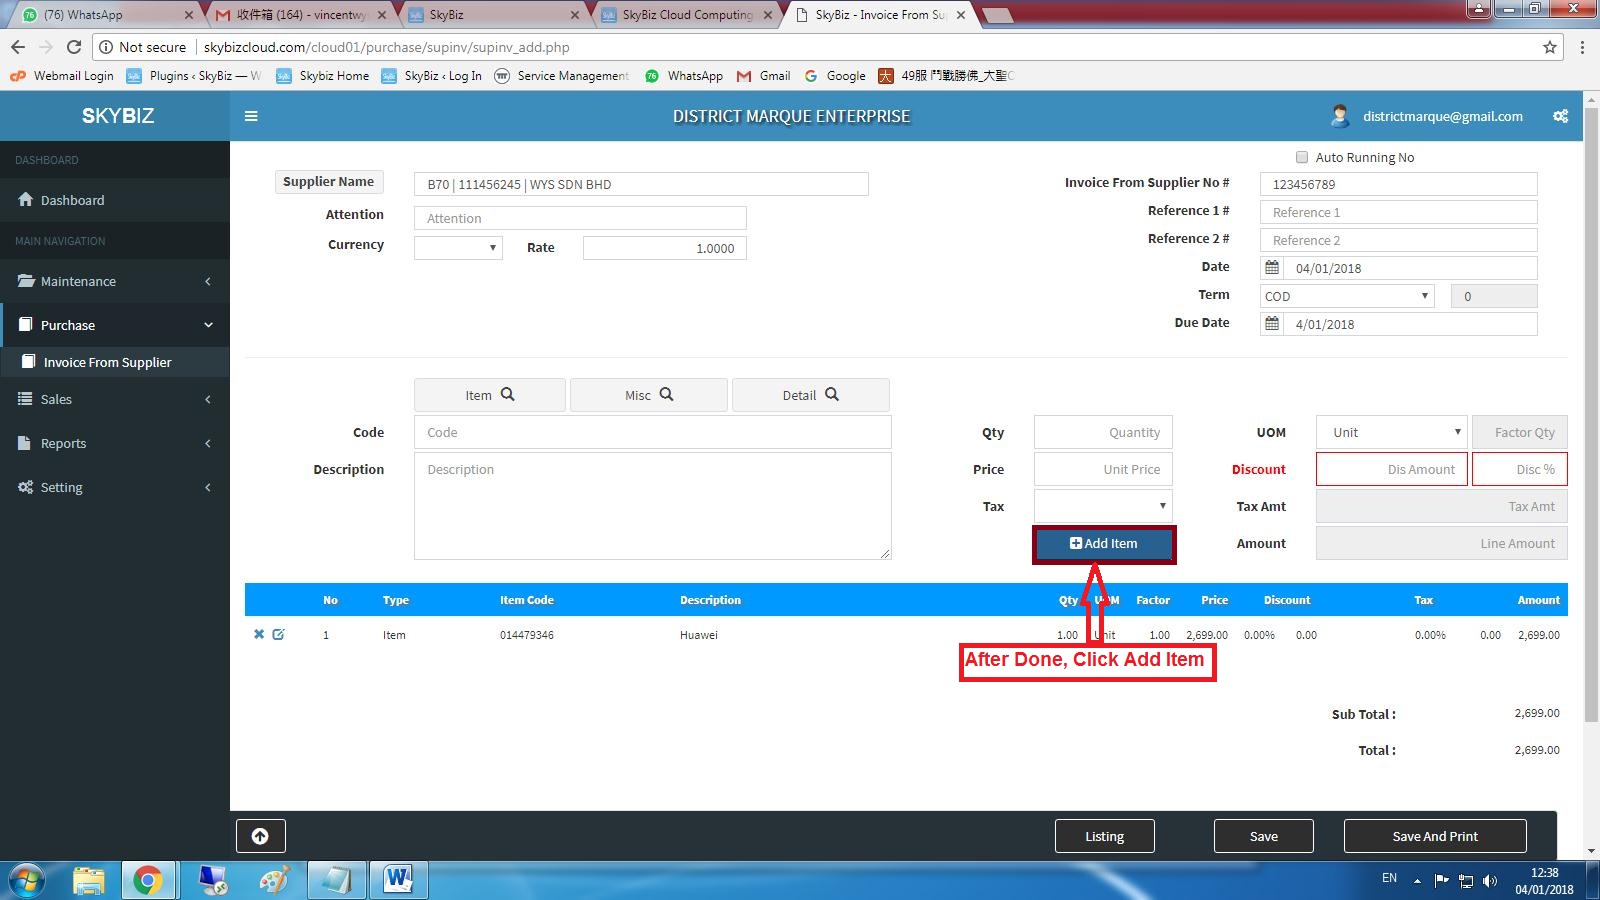Open the Reports sidebar menu
Image resolution: width=1600 pixels, height=900 pixels.
(x=114, y=443)
